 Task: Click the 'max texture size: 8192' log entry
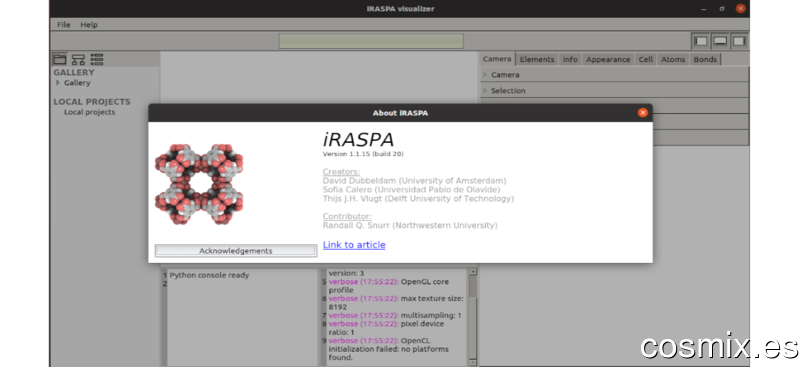395,303
